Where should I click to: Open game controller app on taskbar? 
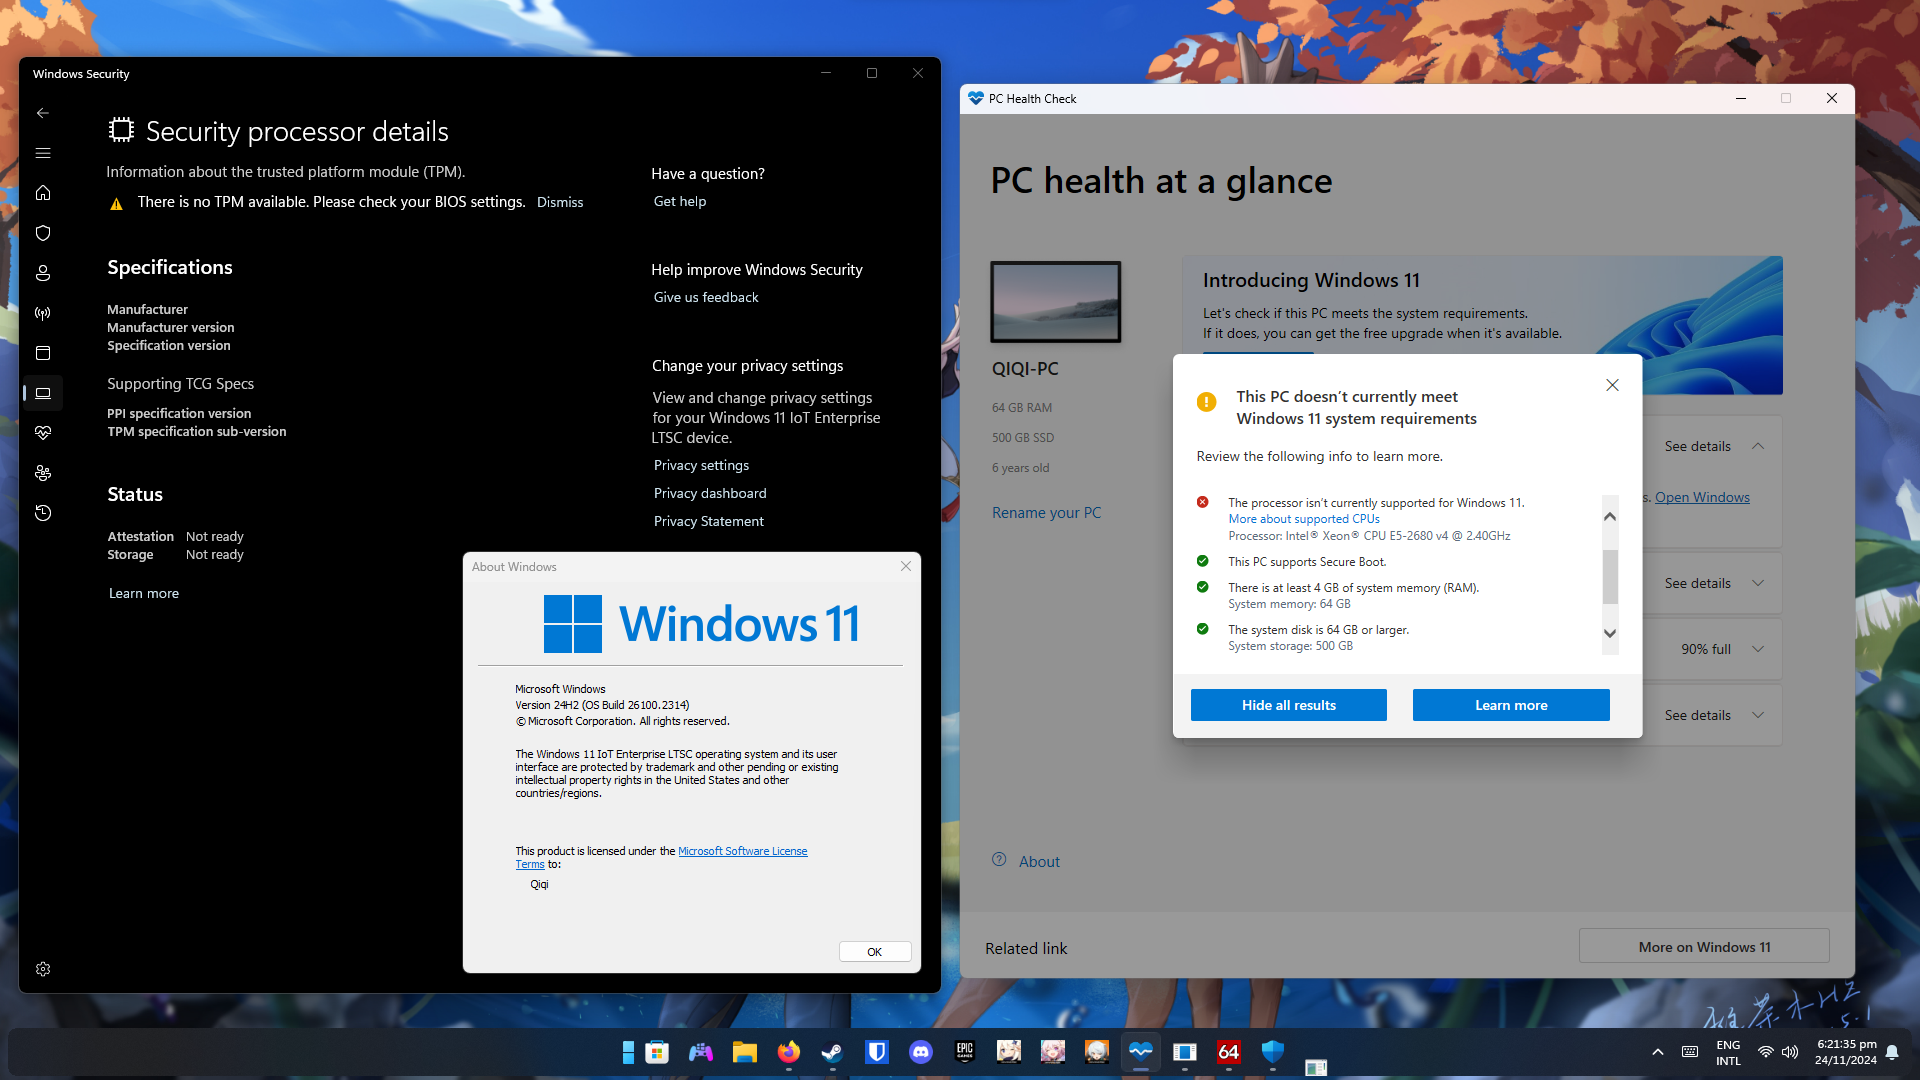701,1052
